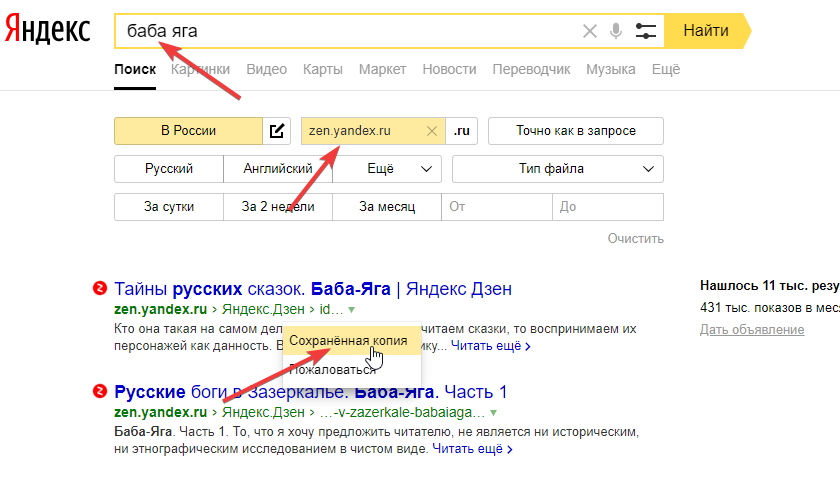Switch to the Видео tab
Image resolution: width=840 pixels, height=480 pixels.
click(266, 69)
